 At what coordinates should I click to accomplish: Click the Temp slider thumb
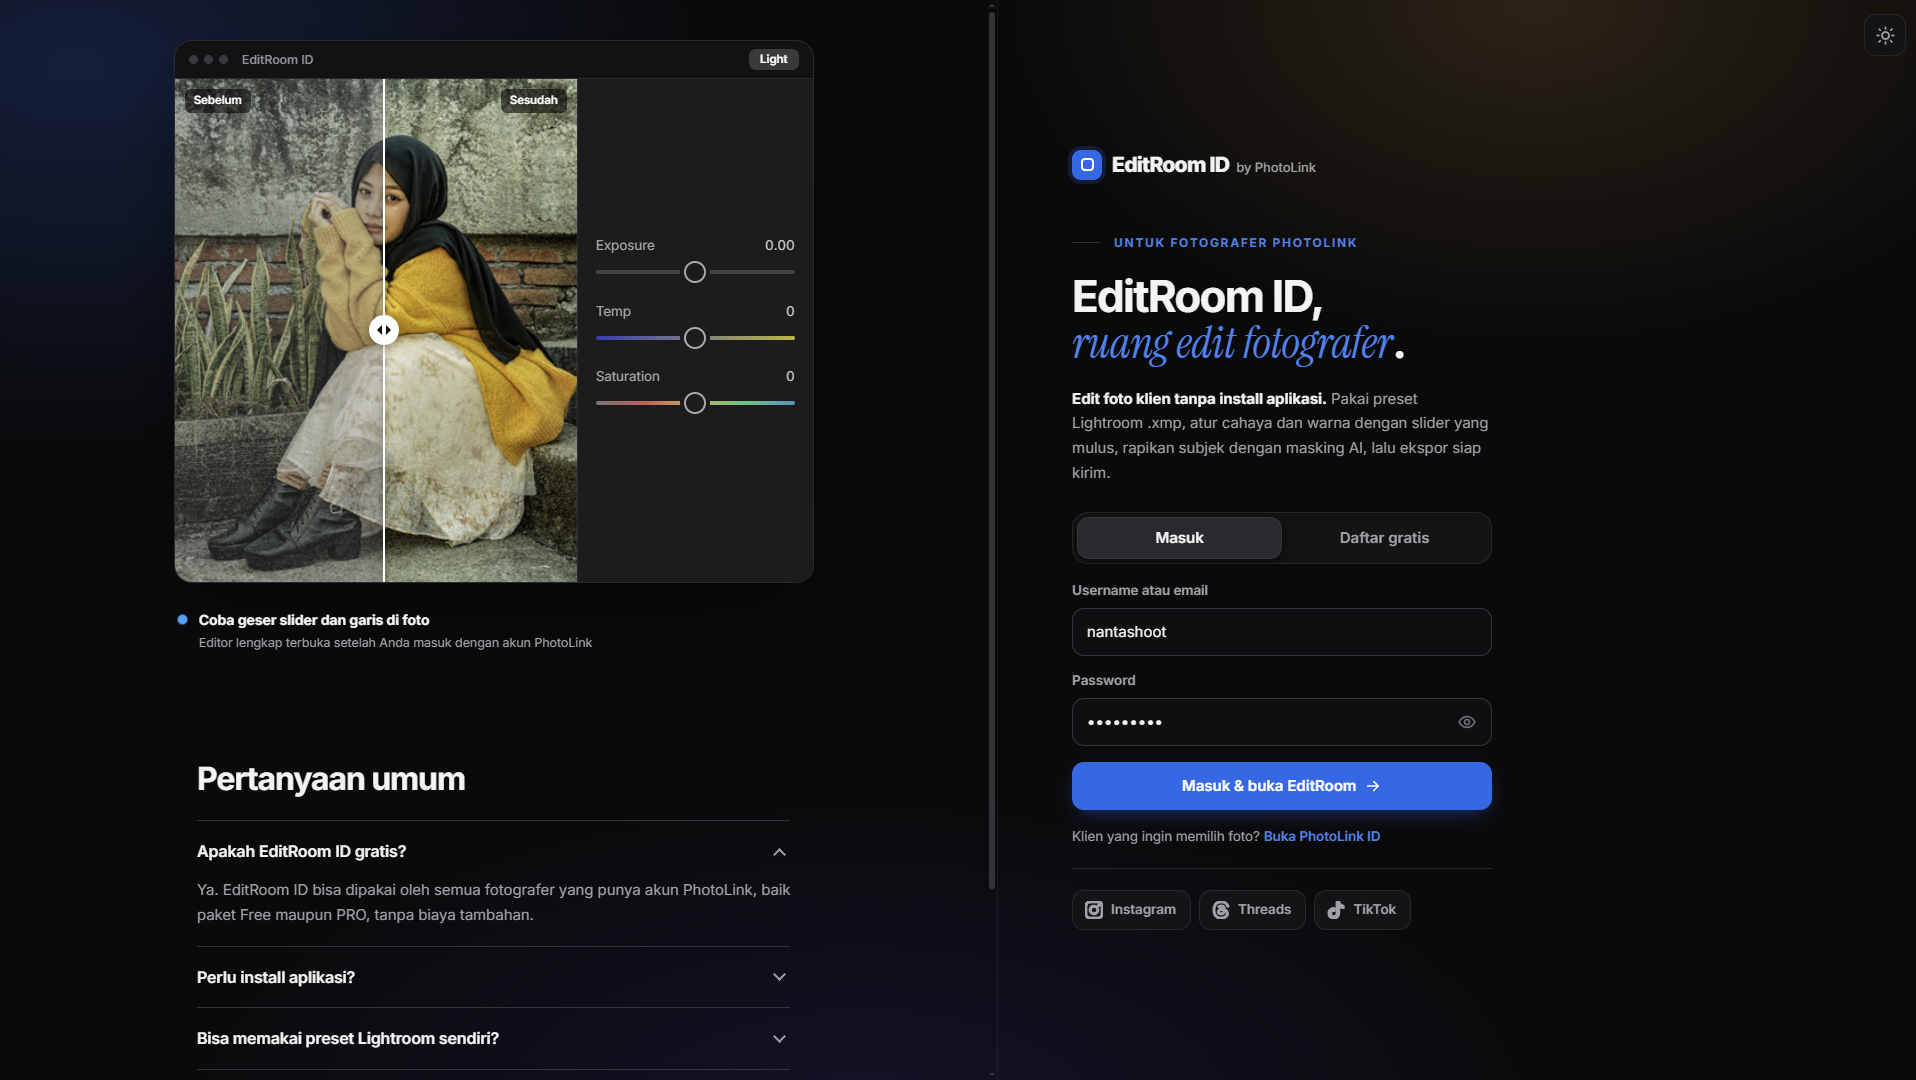tap(695, 338)
